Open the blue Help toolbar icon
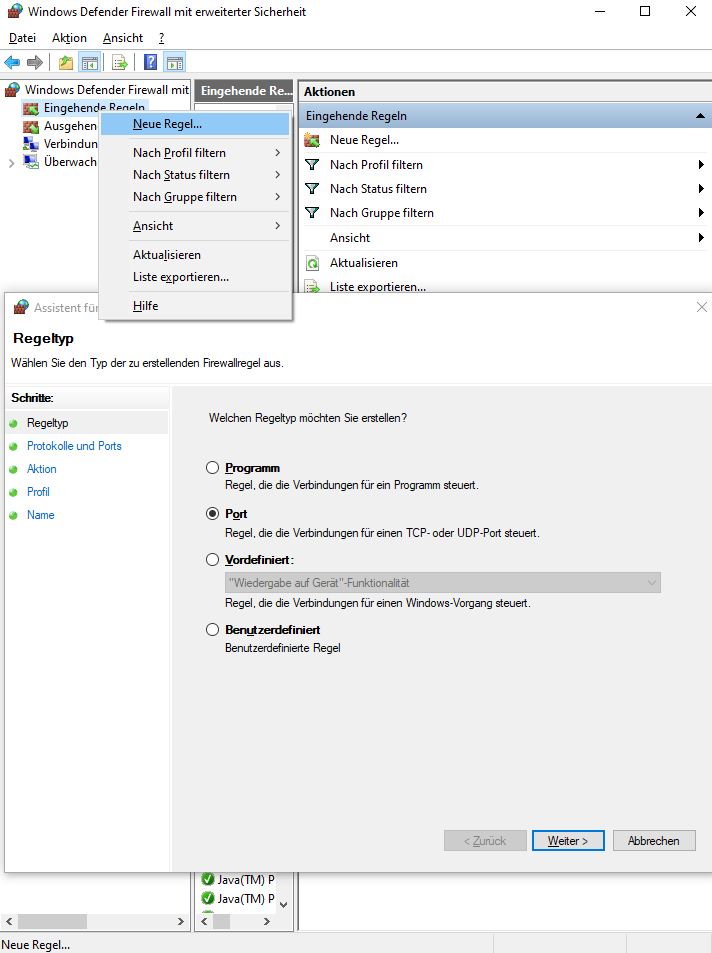This screenshot has height=953, width=712. [x=150, y=62]
